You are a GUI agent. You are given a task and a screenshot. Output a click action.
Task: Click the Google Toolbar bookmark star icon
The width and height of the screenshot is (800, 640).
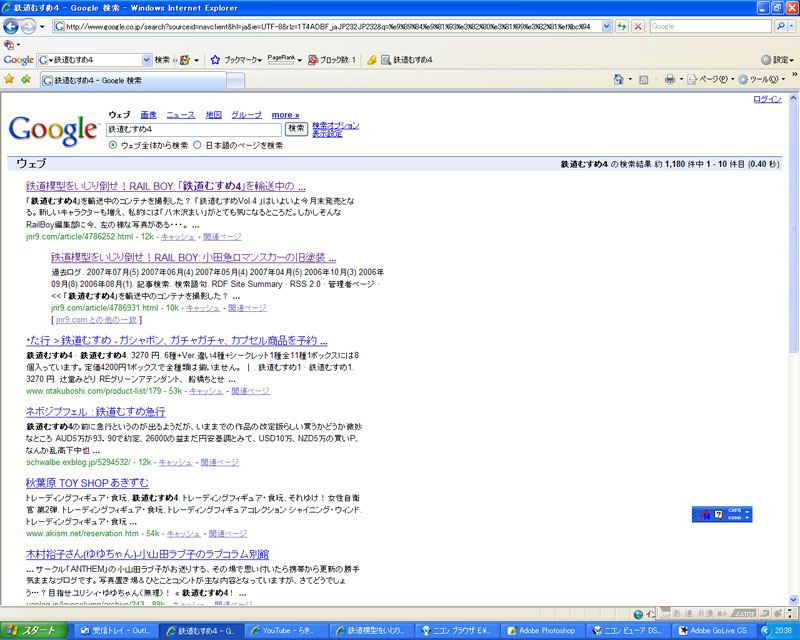[214, 60]
